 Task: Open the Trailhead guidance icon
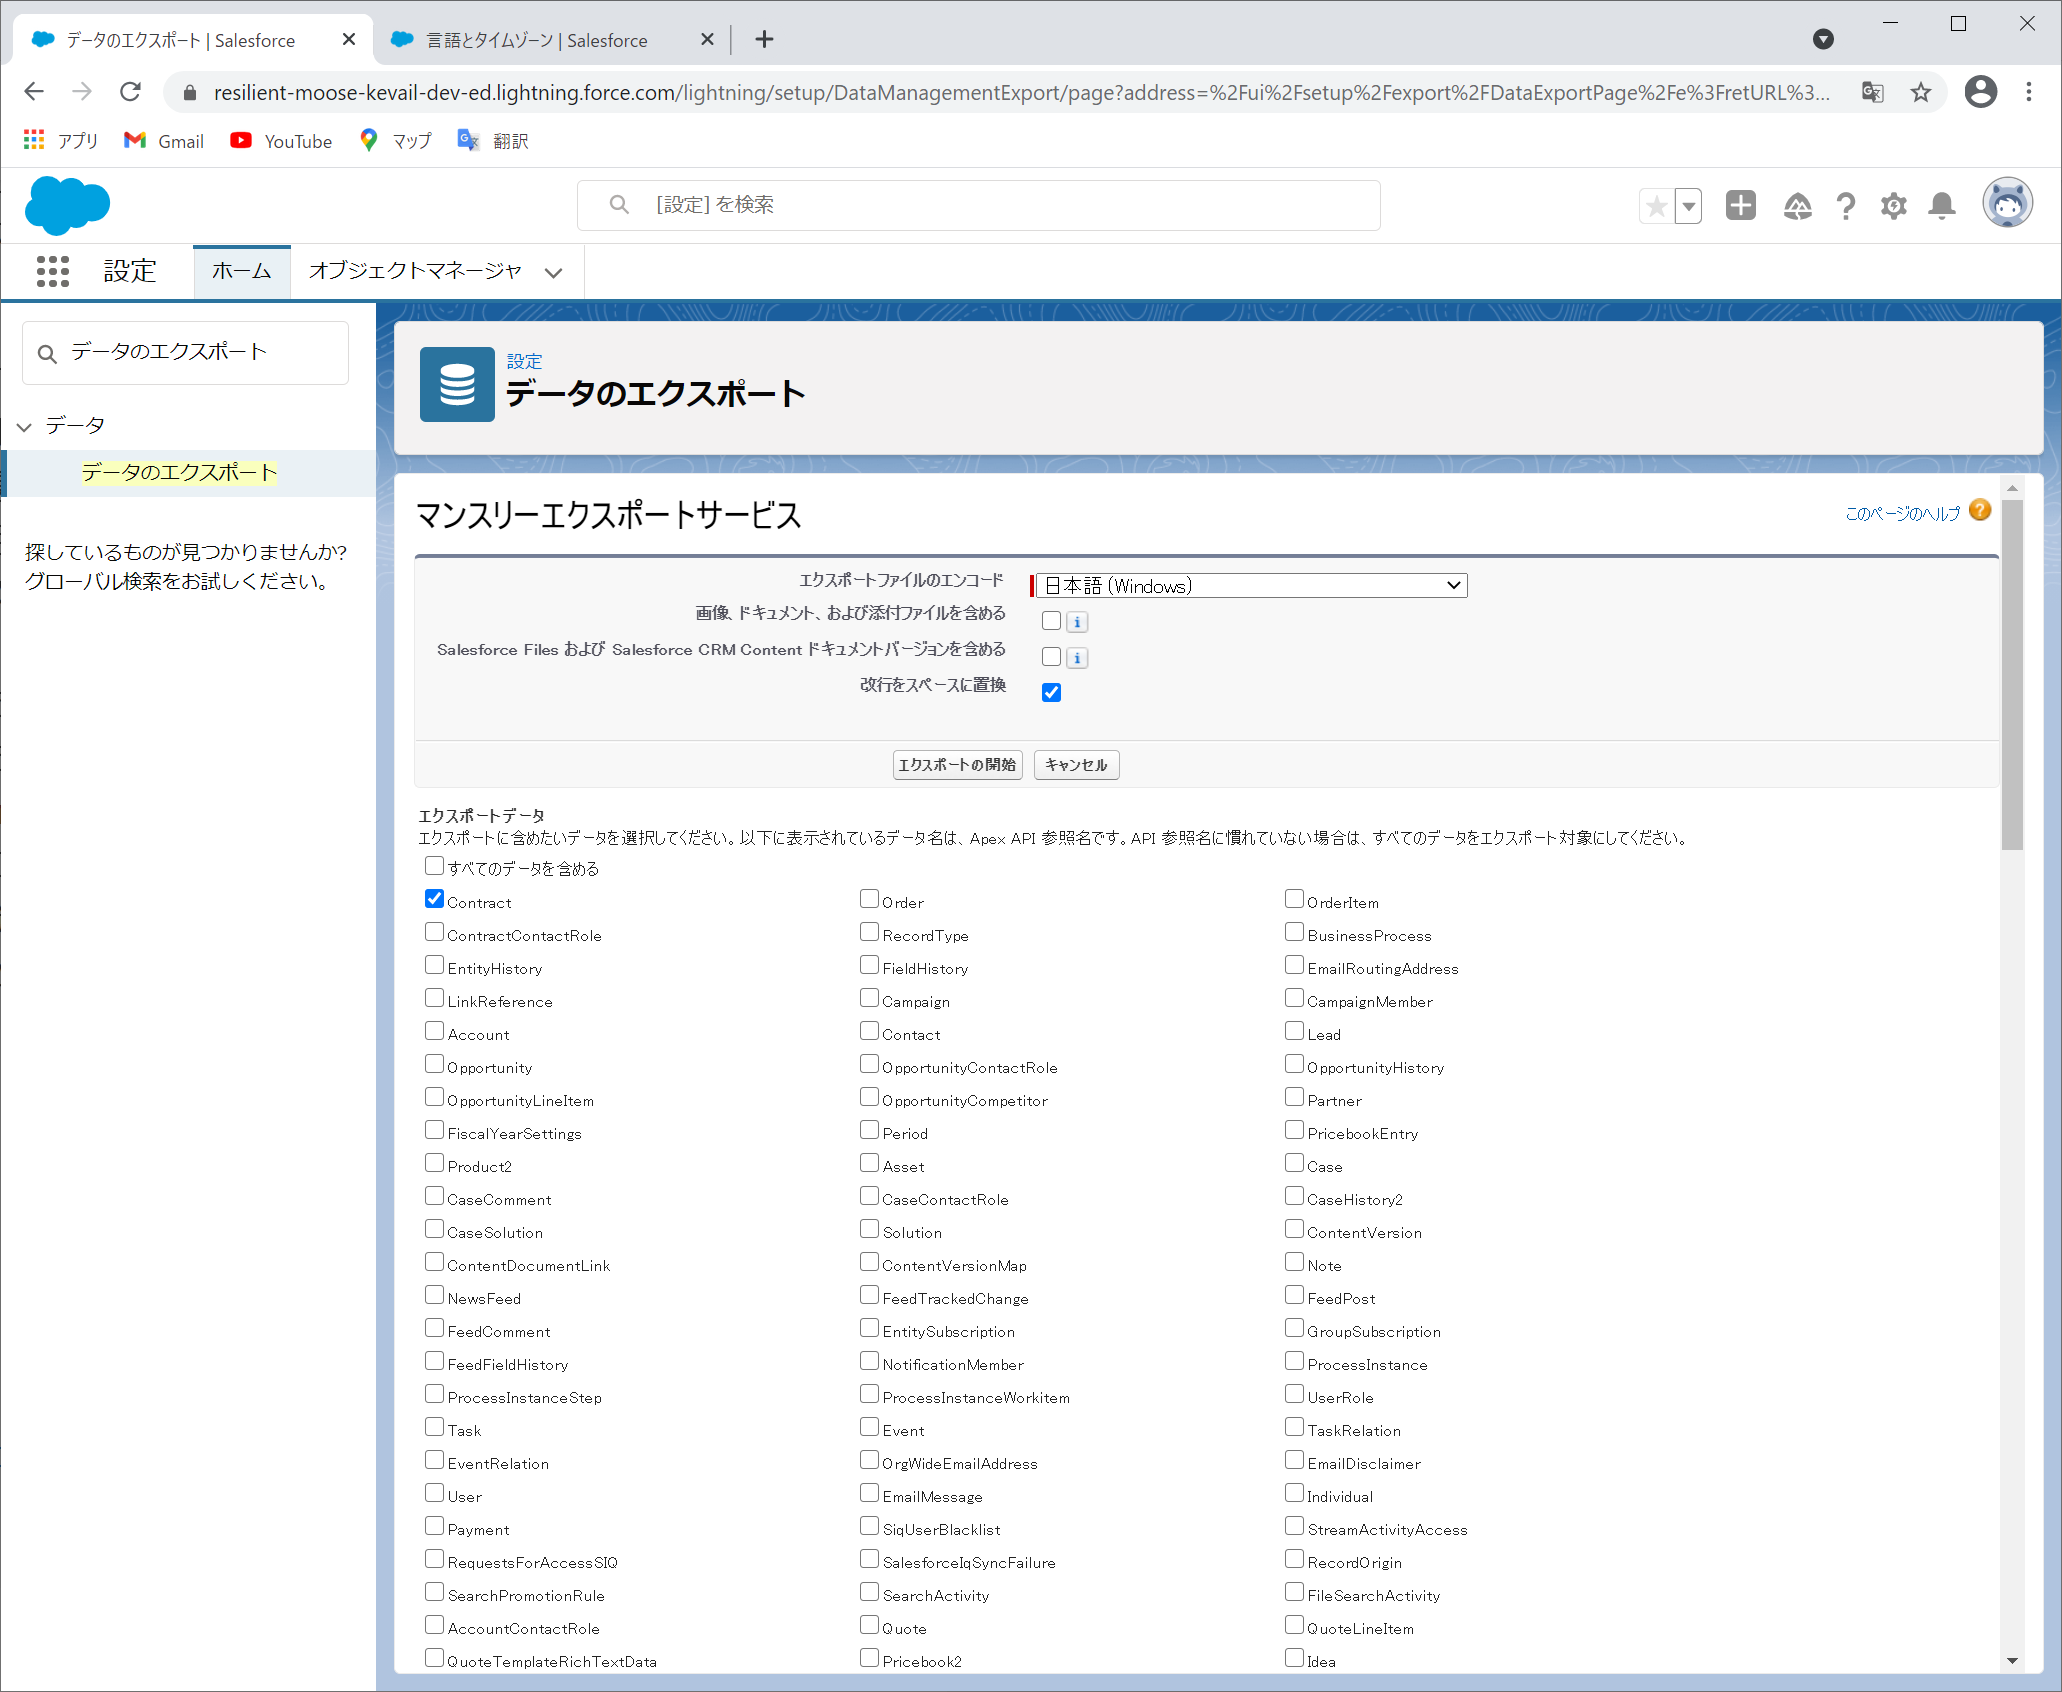(x=1797, y=206)
